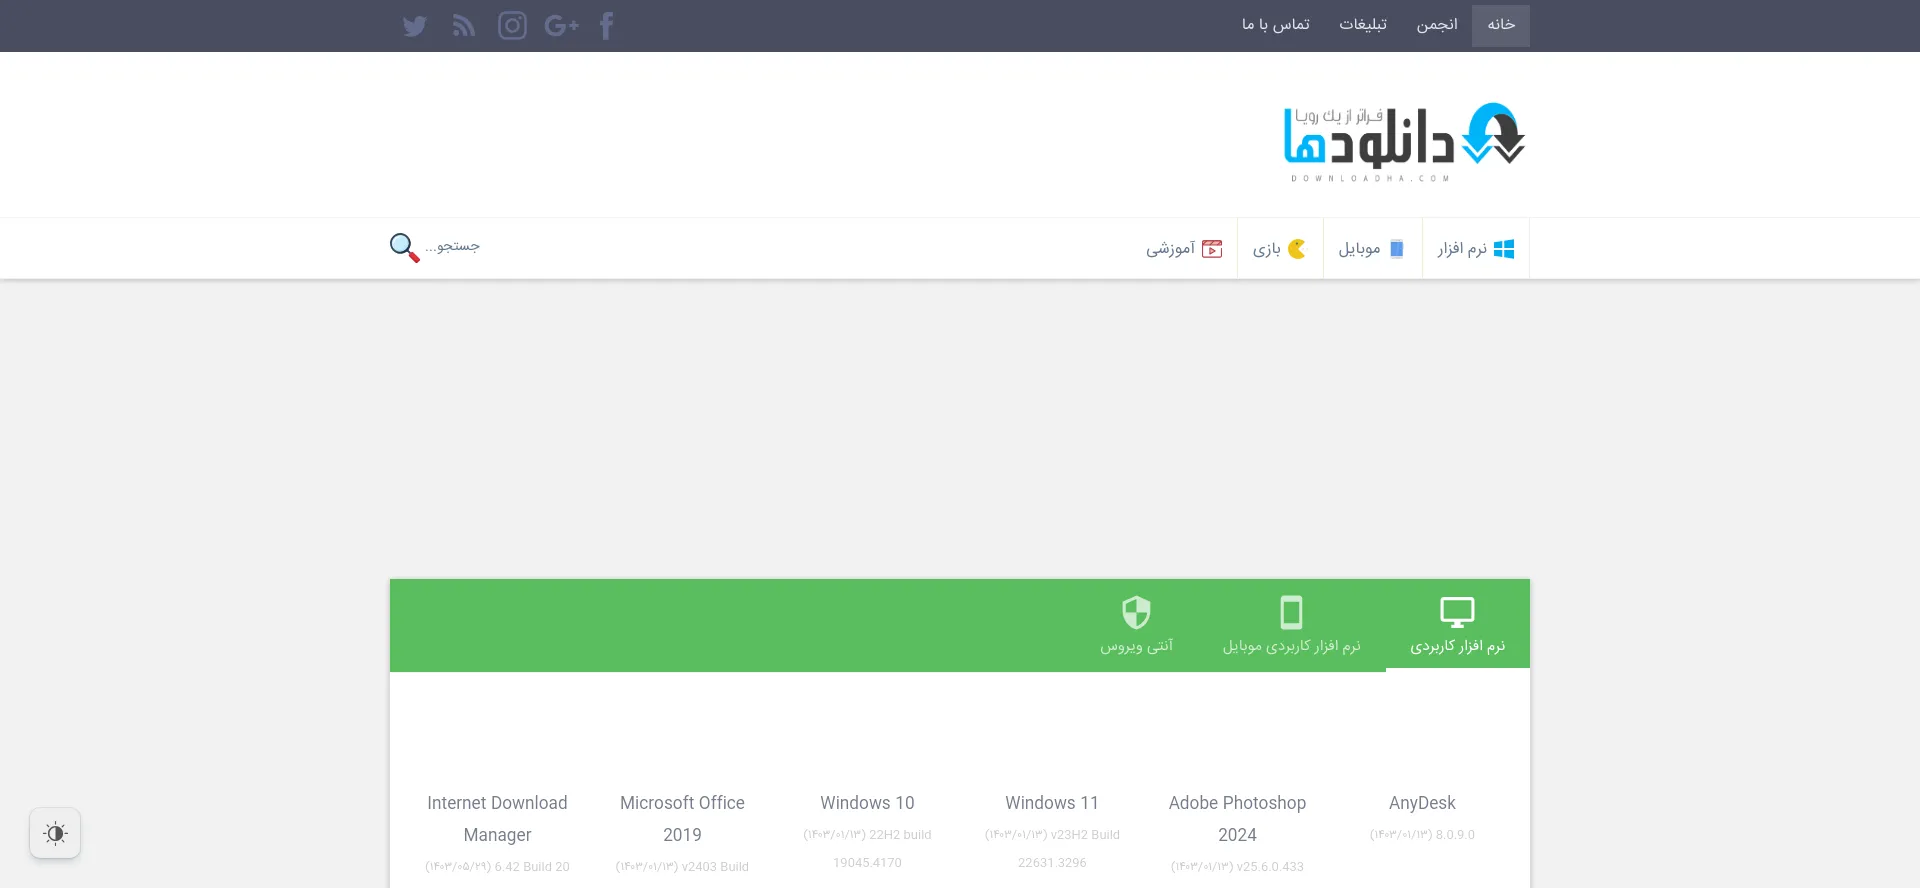Click the video icon beside آموزشی
Screen dimensions: 1920x888
1212,249
